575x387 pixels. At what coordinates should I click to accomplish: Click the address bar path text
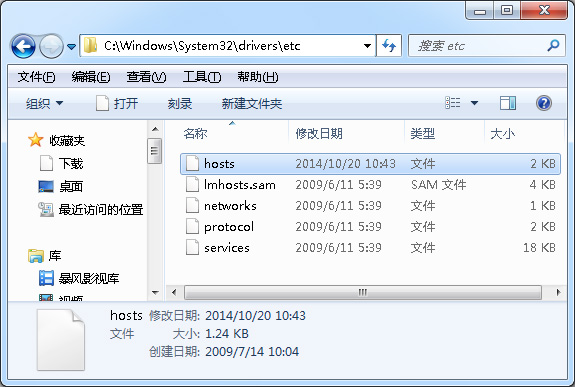[x=202, y=46]
